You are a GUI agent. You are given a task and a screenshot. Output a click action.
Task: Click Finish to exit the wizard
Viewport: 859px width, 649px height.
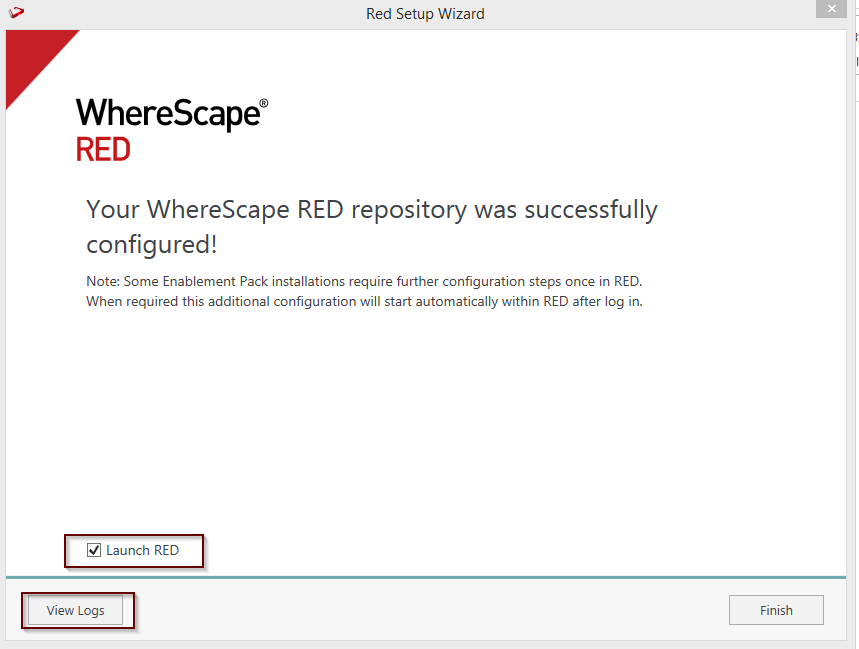tap(776, 610)
